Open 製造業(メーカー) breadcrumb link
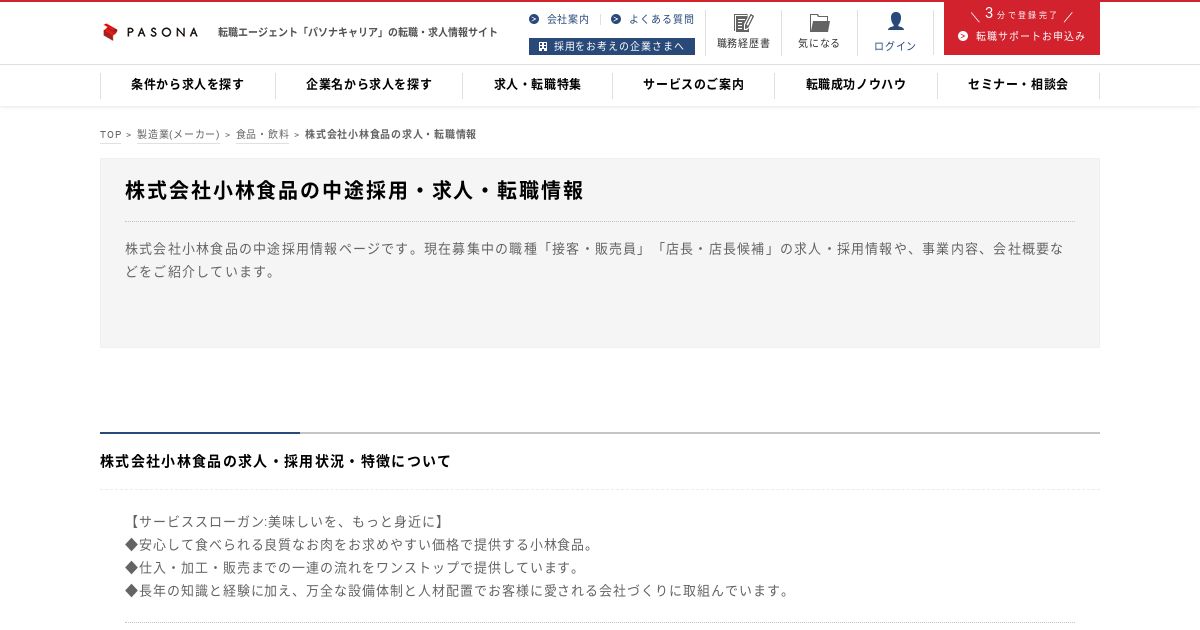This screenshot has width=1200, height=630. tap(178, 134)
